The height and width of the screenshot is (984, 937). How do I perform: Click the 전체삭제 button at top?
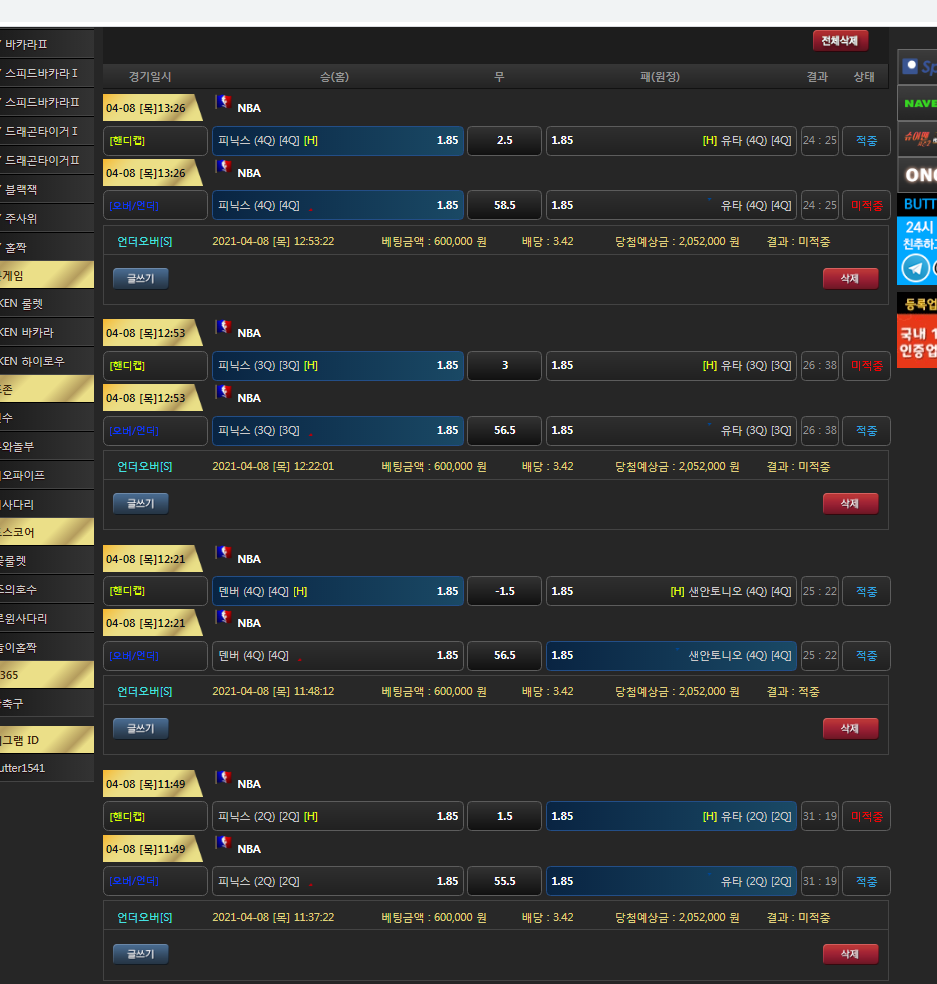840,41
